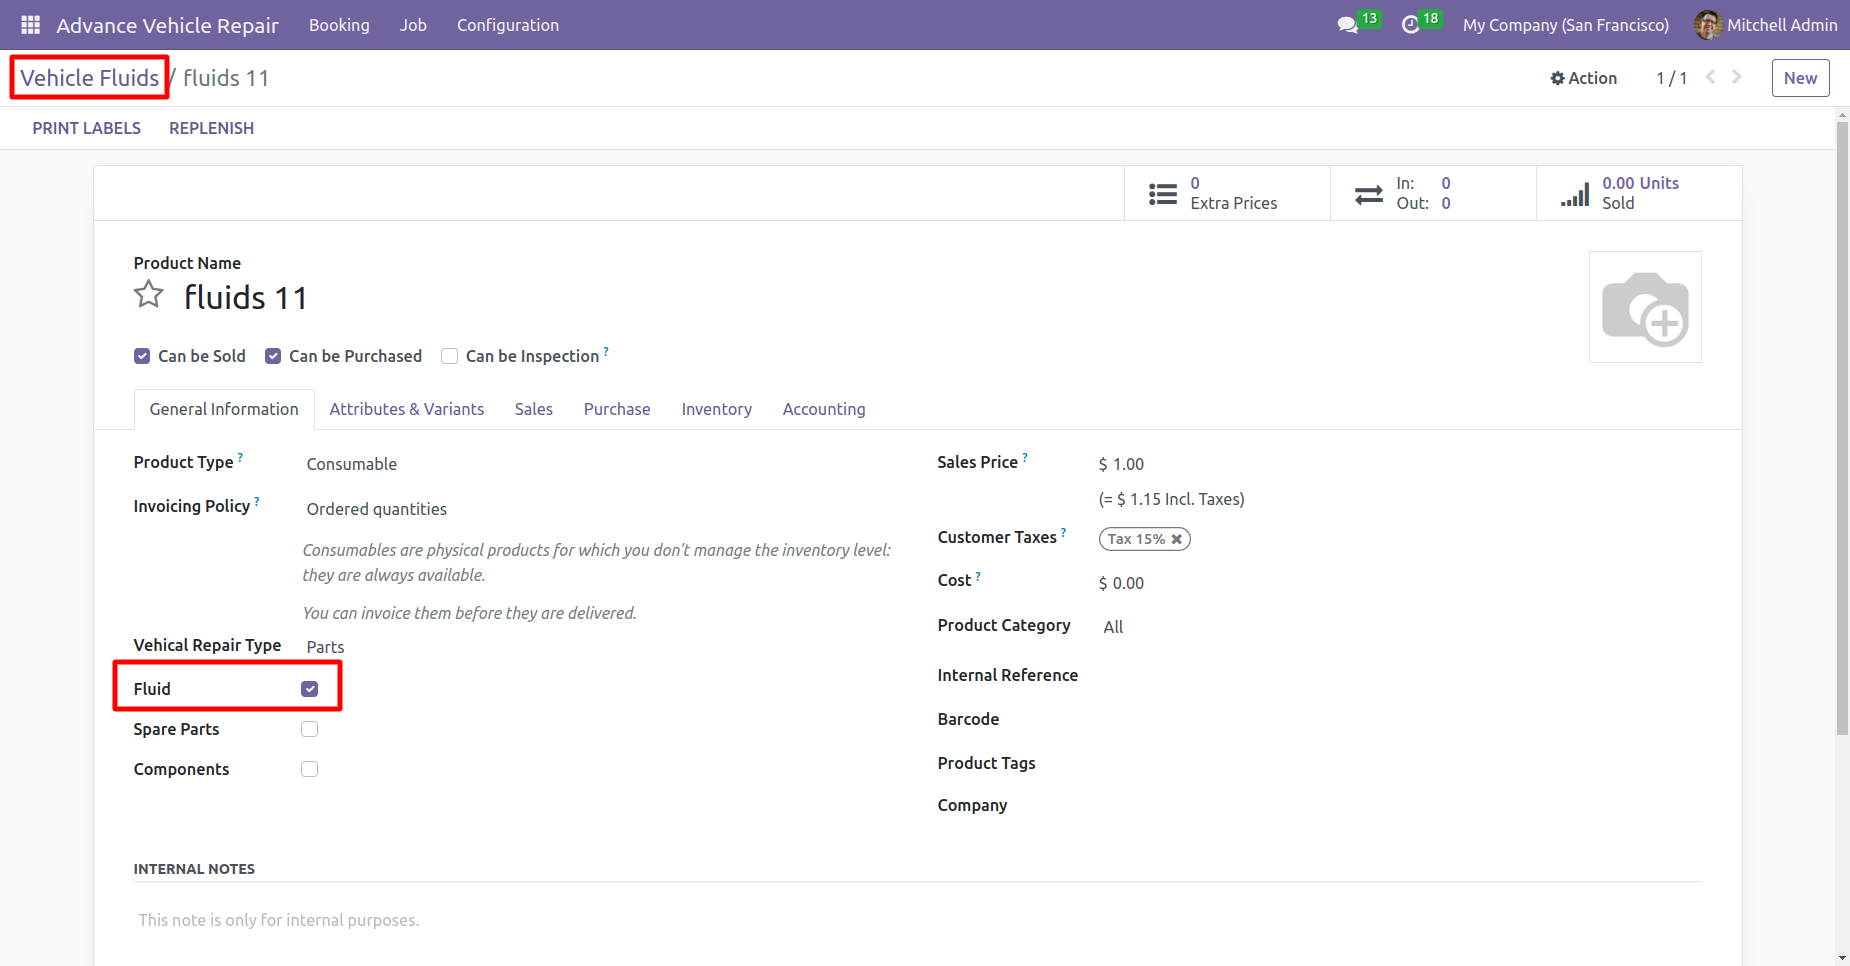Switch to Attributes & Variants tab

click(407, 409)
